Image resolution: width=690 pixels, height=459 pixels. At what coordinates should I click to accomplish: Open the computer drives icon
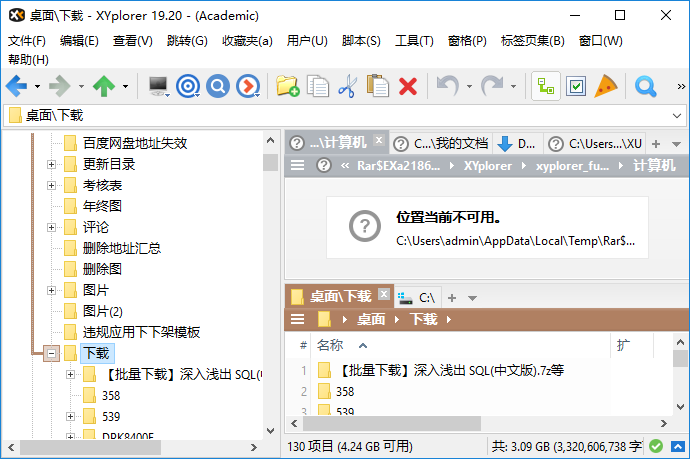[x=158, y=86]
